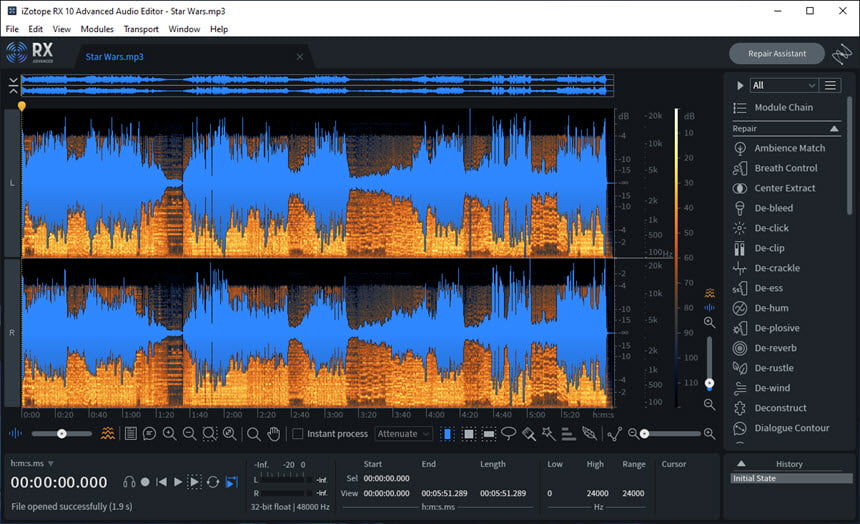Open the Attenuate instant process dropdown

[404, 434]
